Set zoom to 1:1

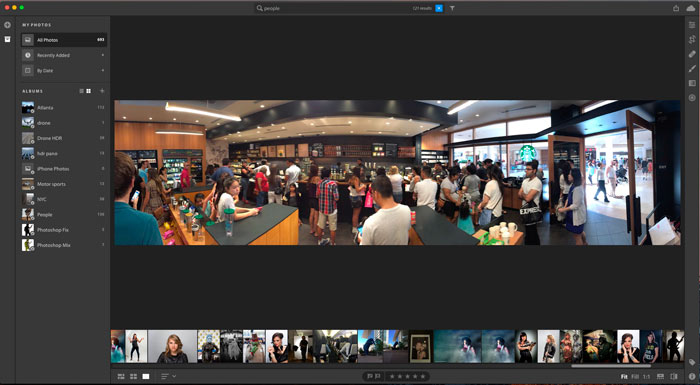coord(646,377)
